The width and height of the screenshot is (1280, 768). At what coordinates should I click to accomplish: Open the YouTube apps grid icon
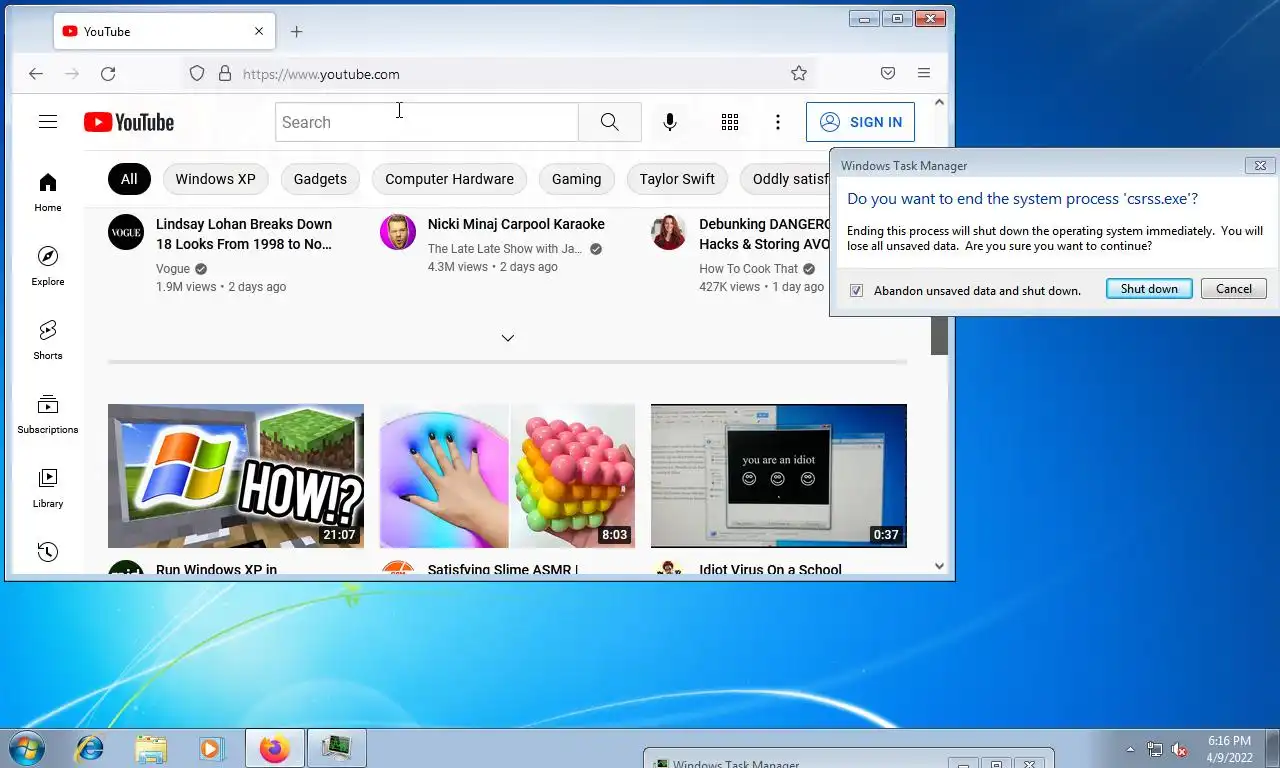pos(730,122)
